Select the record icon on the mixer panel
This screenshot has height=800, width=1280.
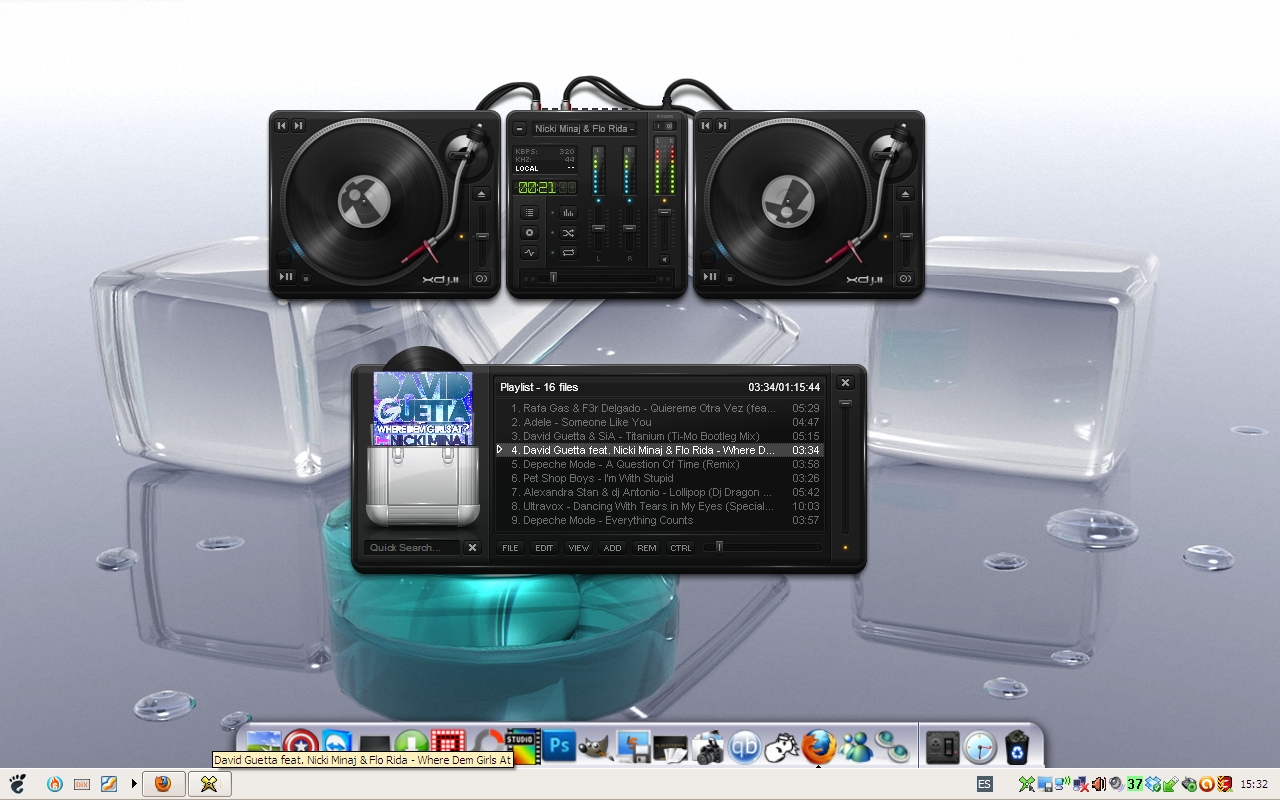(530, 233)
